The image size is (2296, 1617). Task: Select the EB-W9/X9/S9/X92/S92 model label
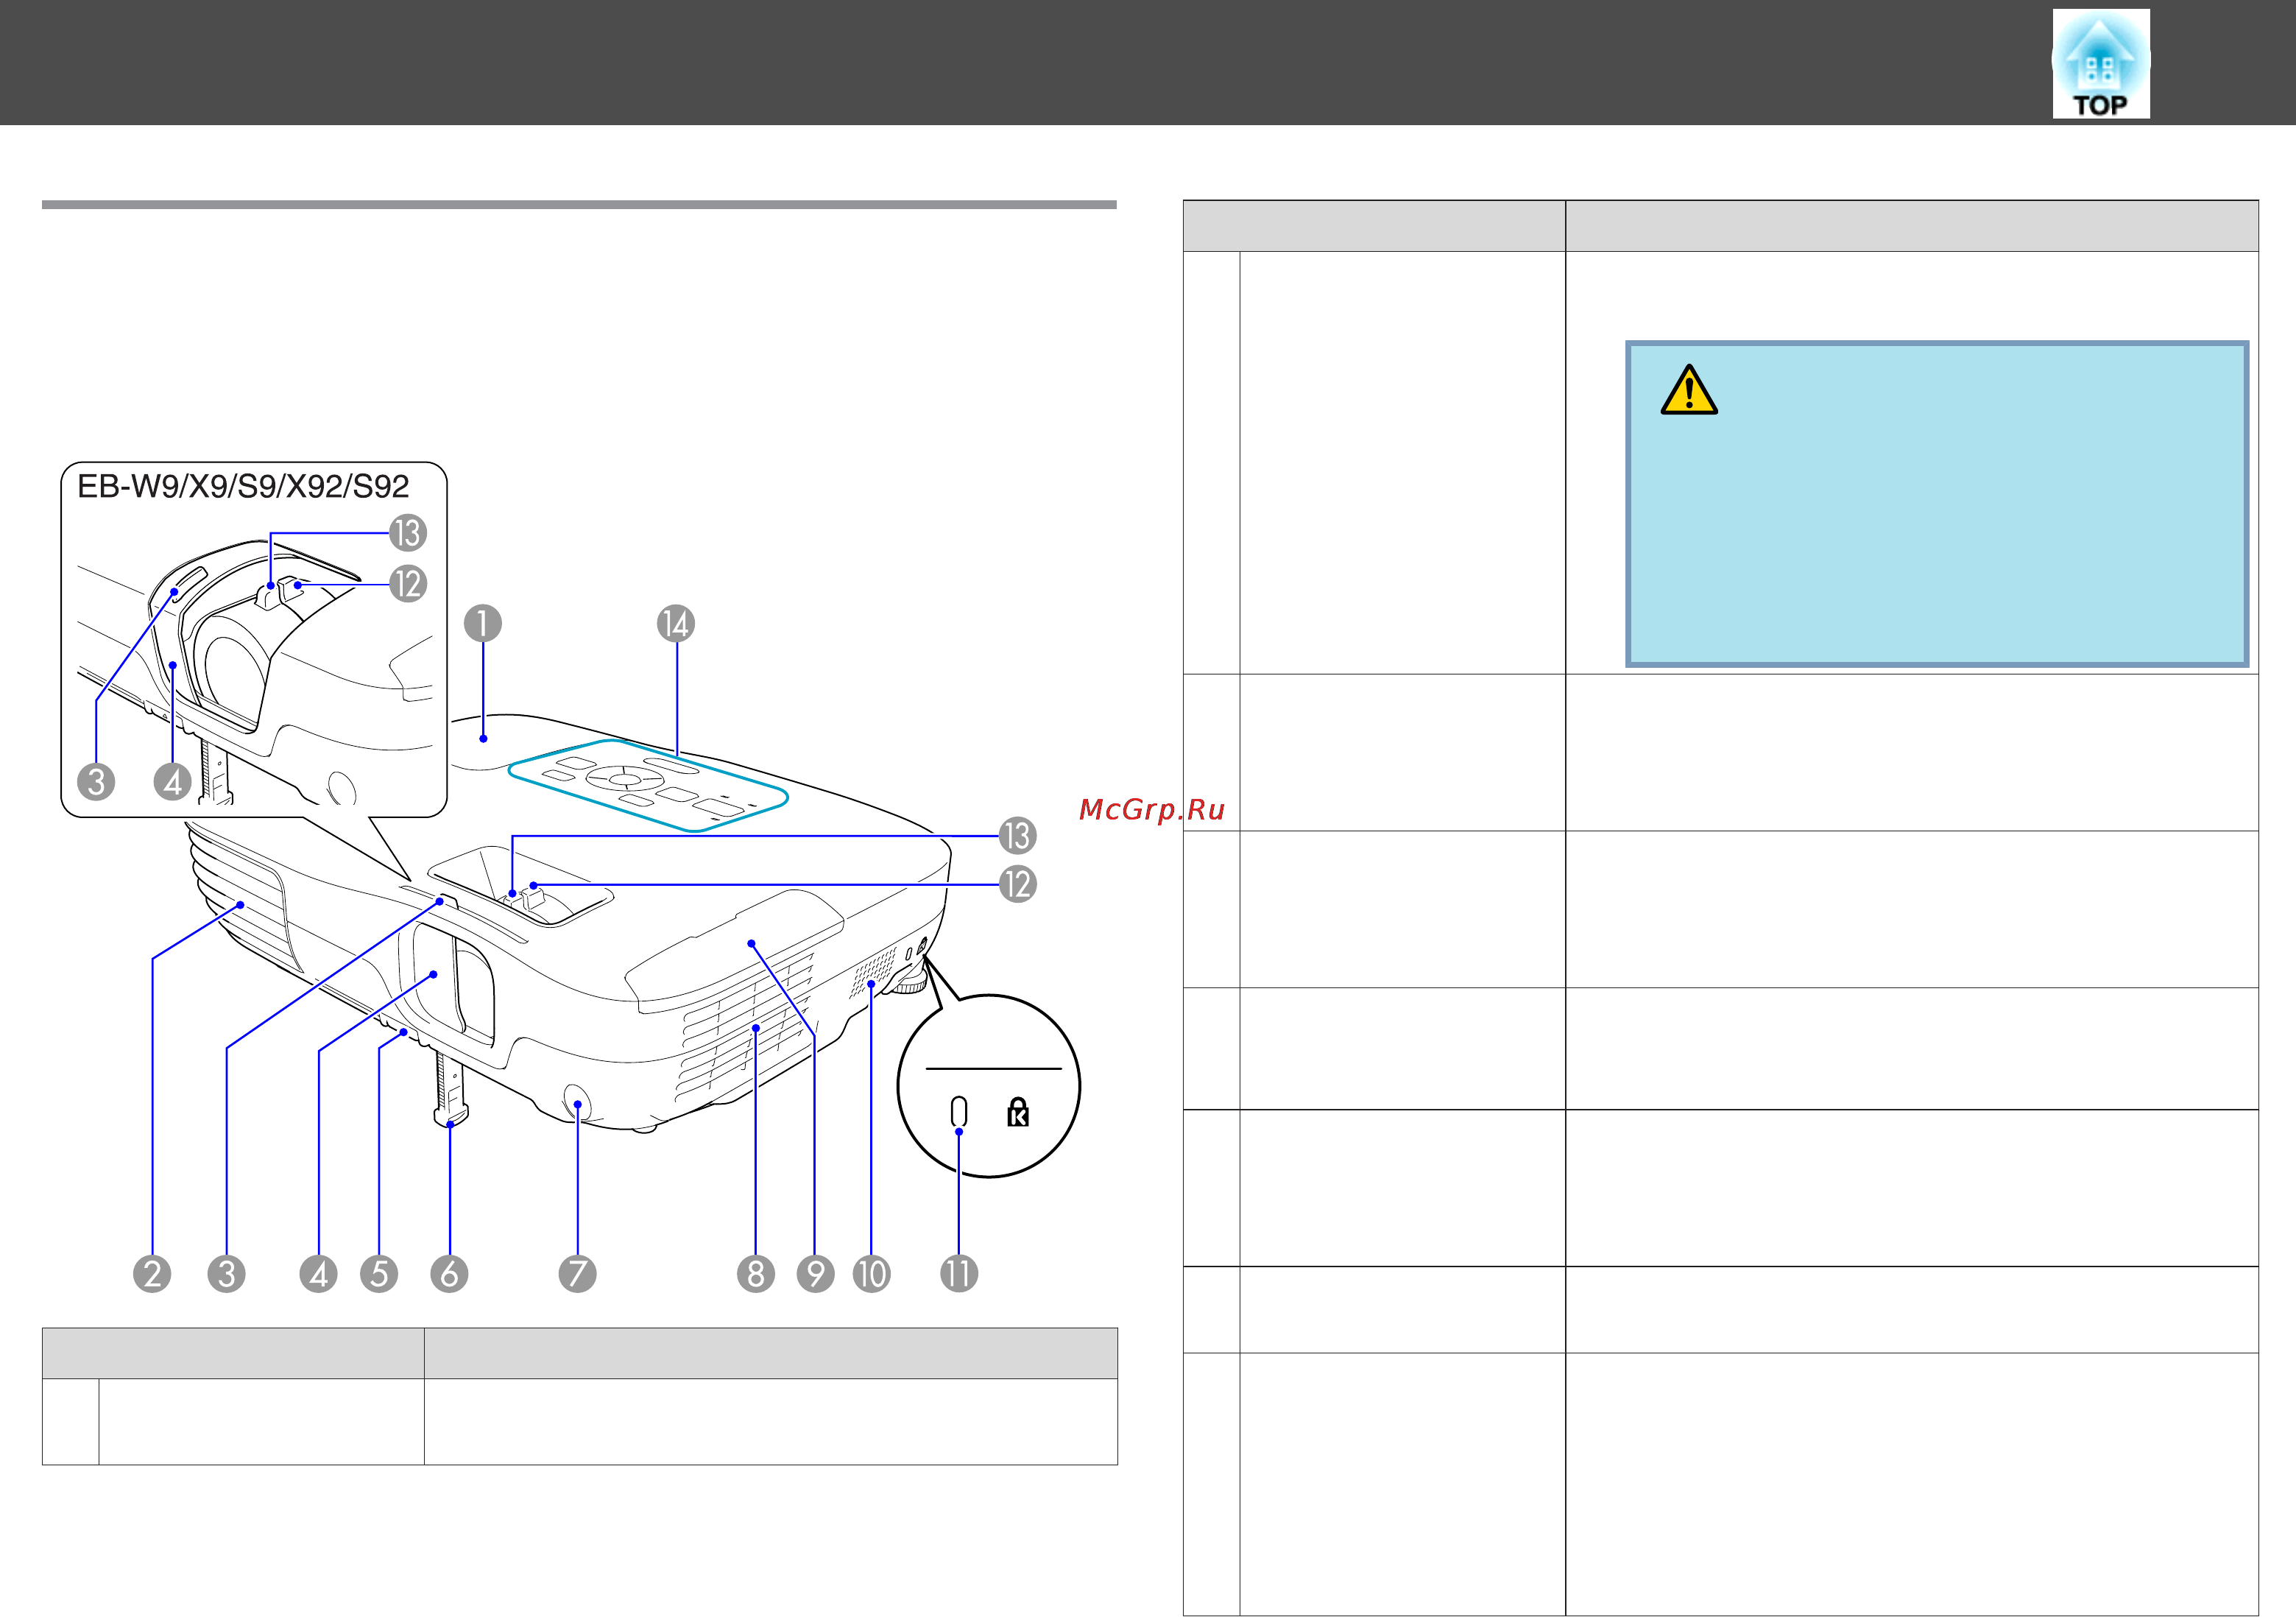click(243, 487)
